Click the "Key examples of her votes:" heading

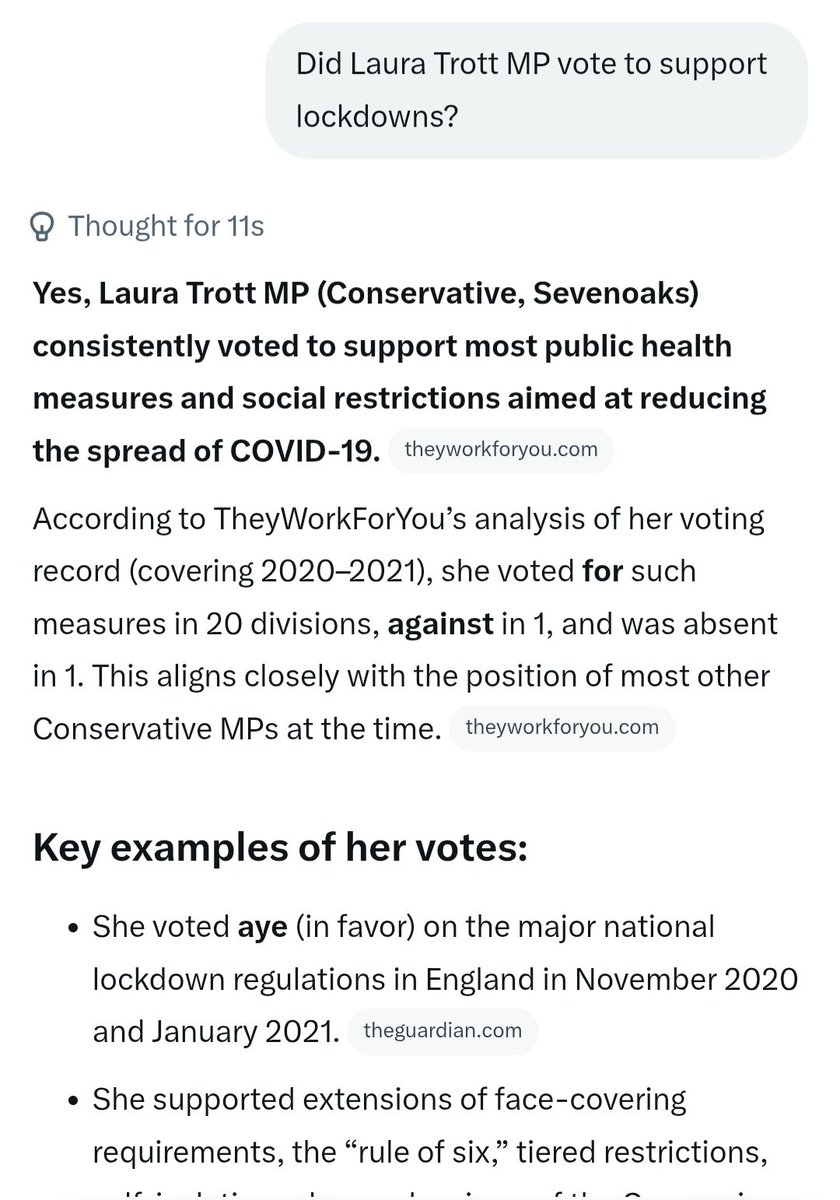[280, 848]
